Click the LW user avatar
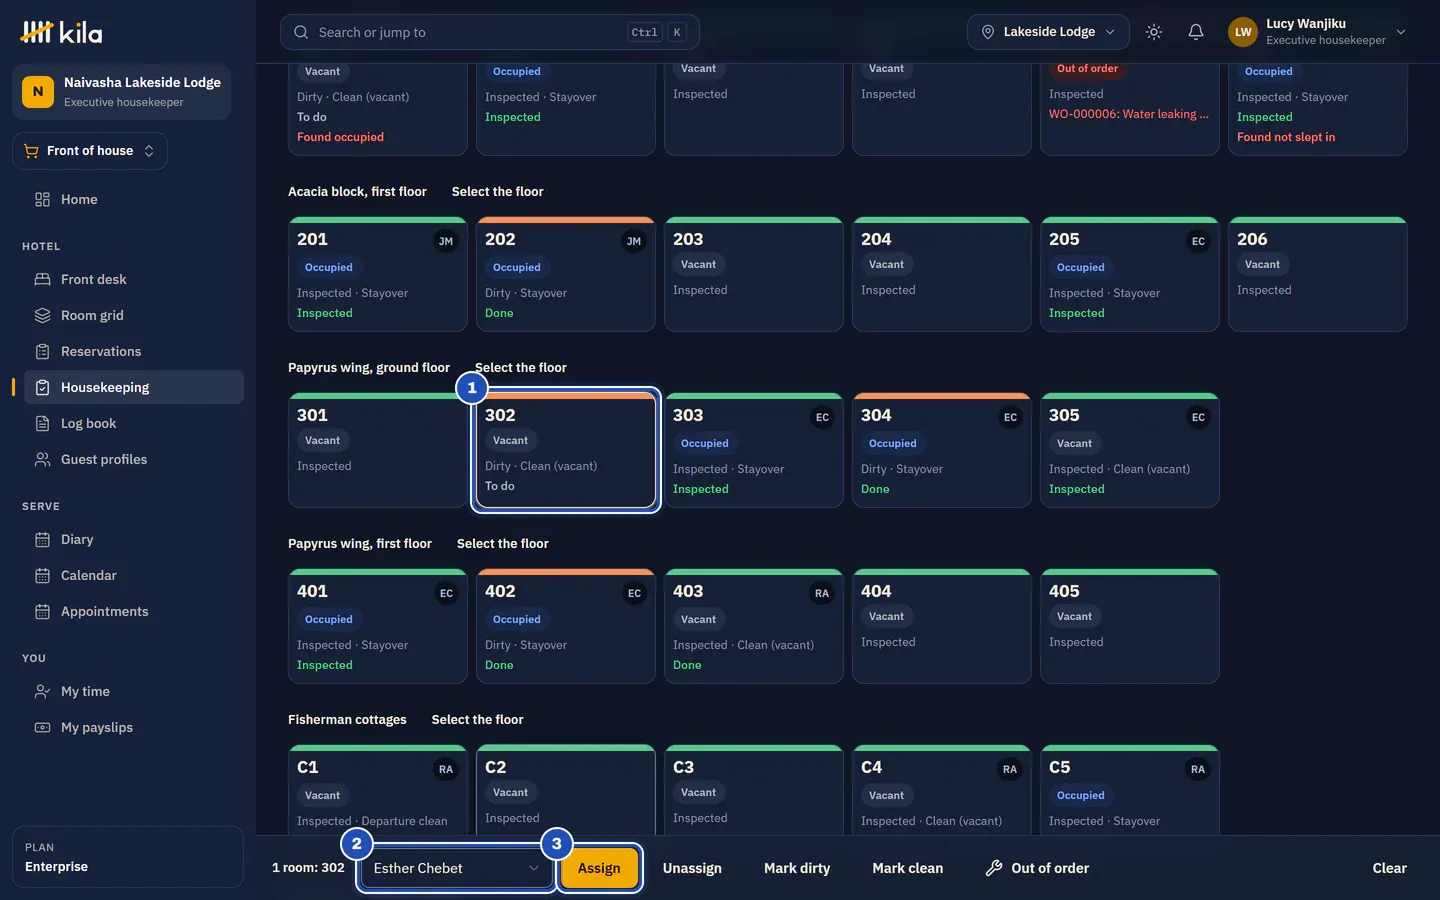This screenshot has width=1440, height=900. [1243, 32]
